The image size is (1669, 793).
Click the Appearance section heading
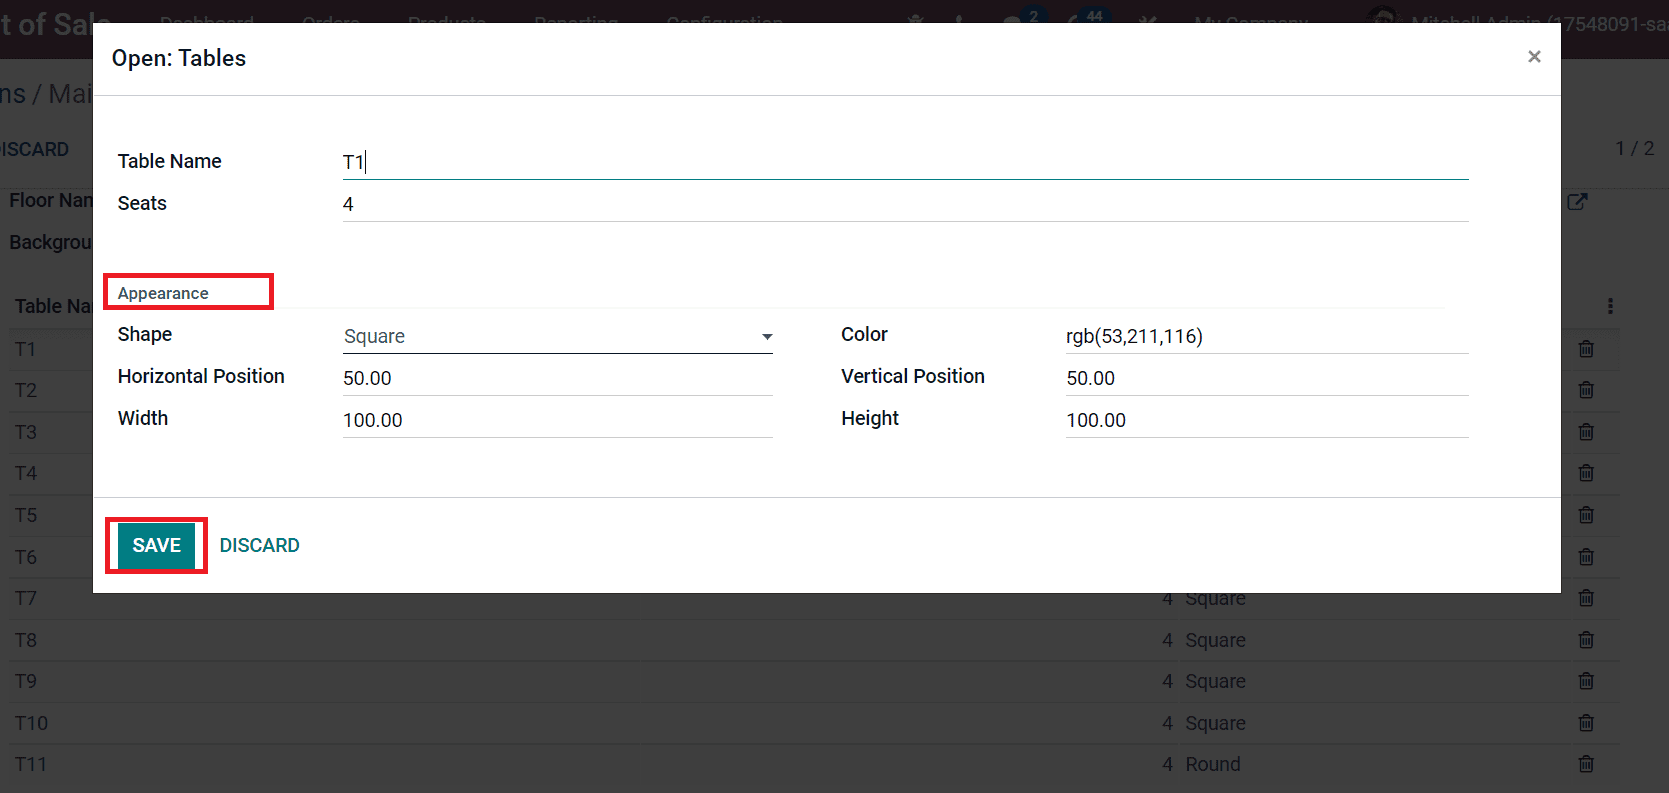163,293
